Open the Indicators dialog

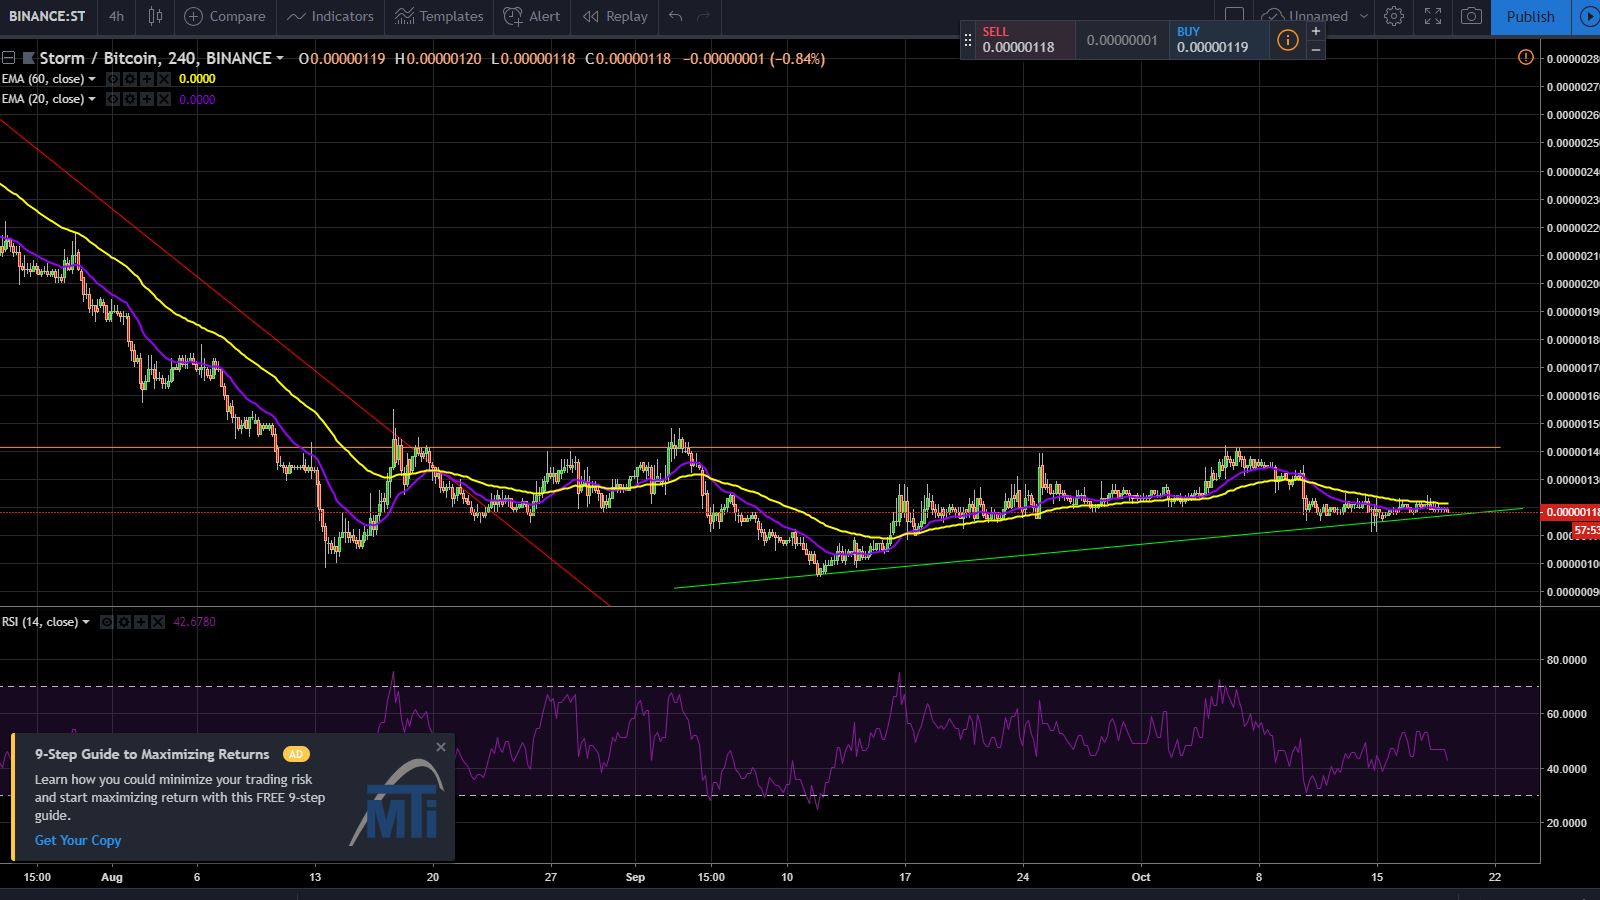click(x=330, y=16)
